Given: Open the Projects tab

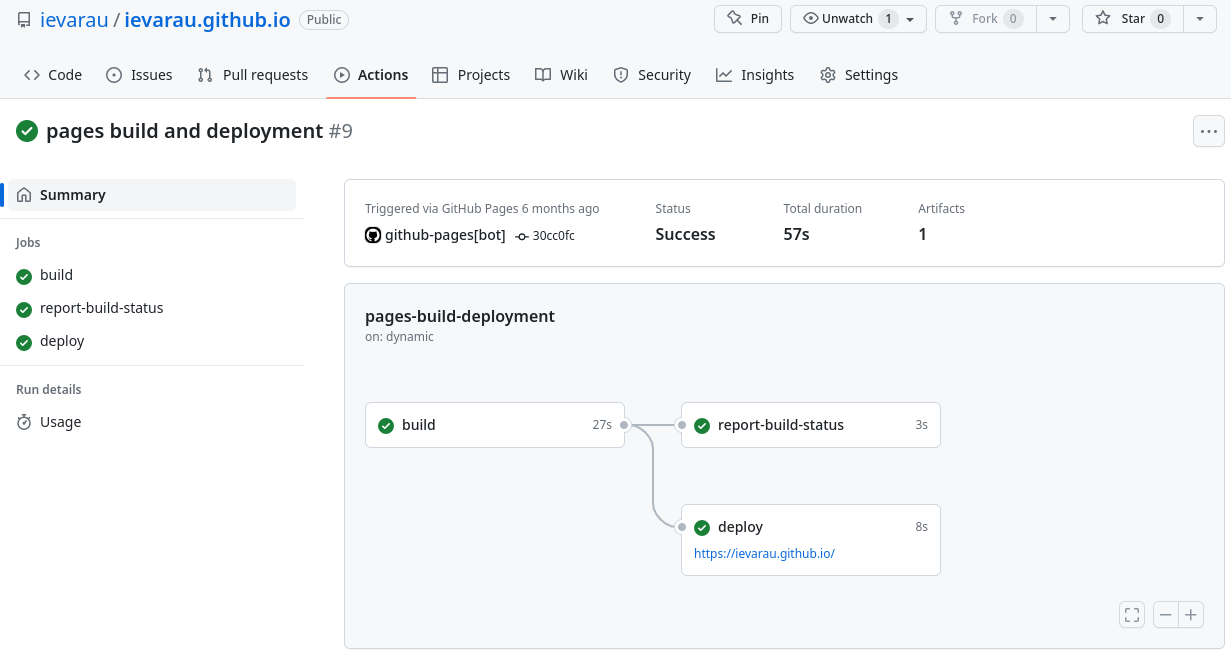Looking at the screenshot, I should click(471, 75).
